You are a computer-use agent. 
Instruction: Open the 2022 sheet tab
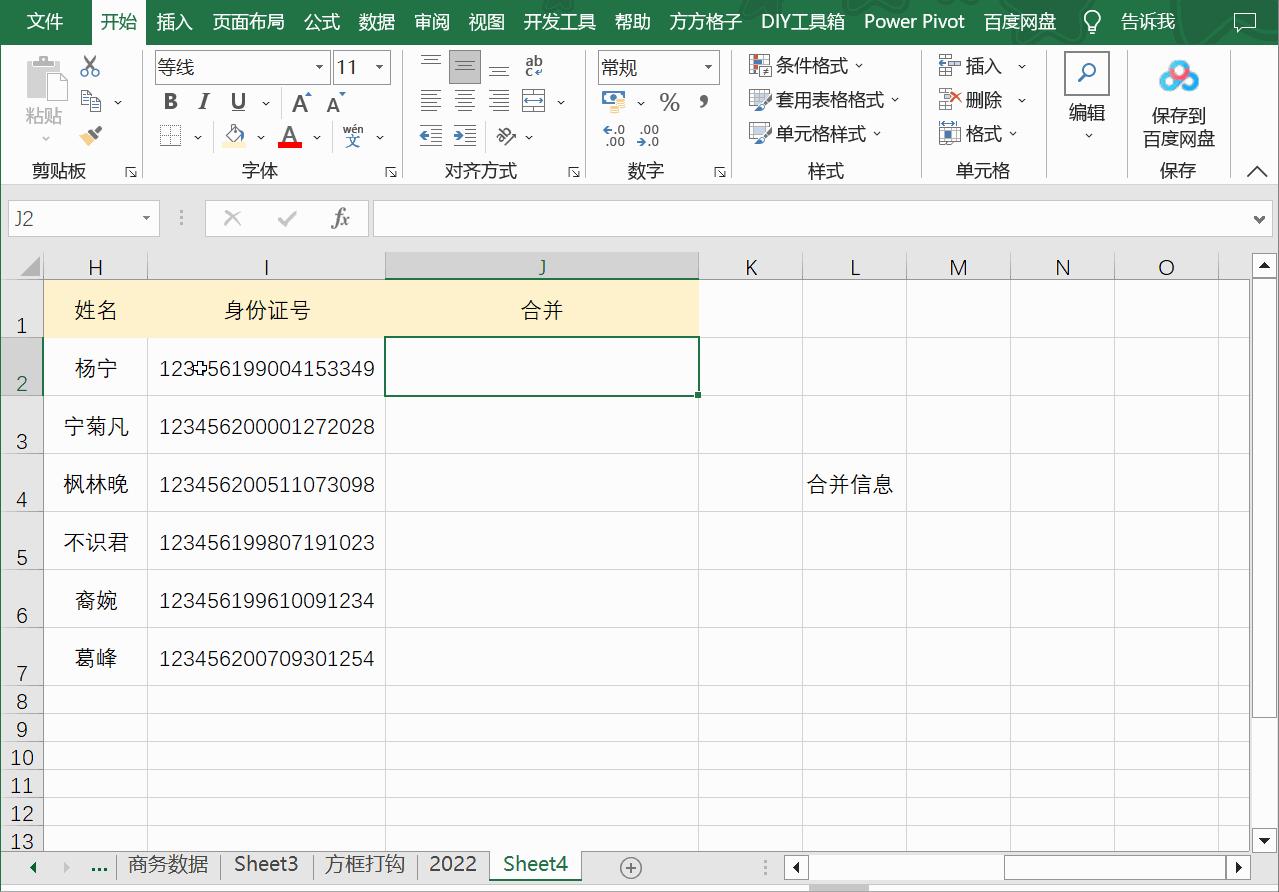pos(452,864)
